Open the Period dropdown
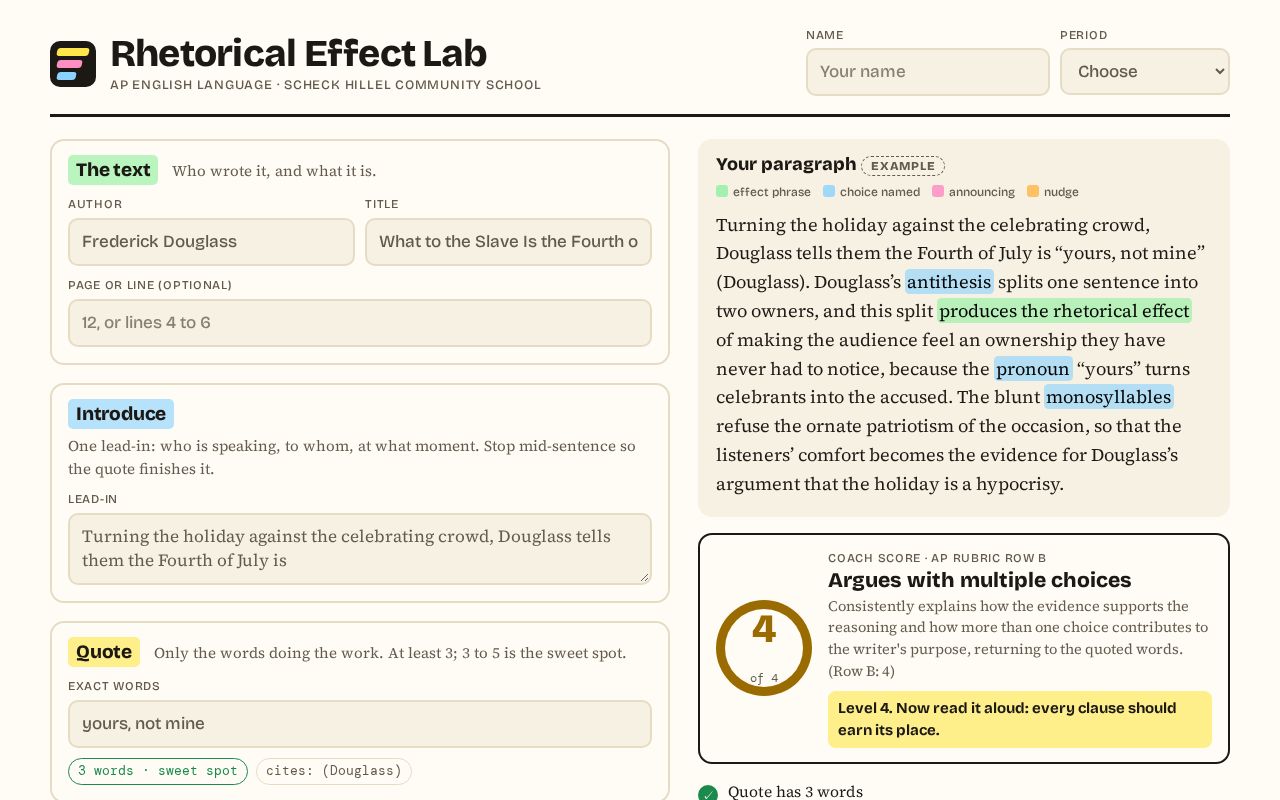Image resolution: width=1280 pixels, height=800 pixels. [1145, 72]
